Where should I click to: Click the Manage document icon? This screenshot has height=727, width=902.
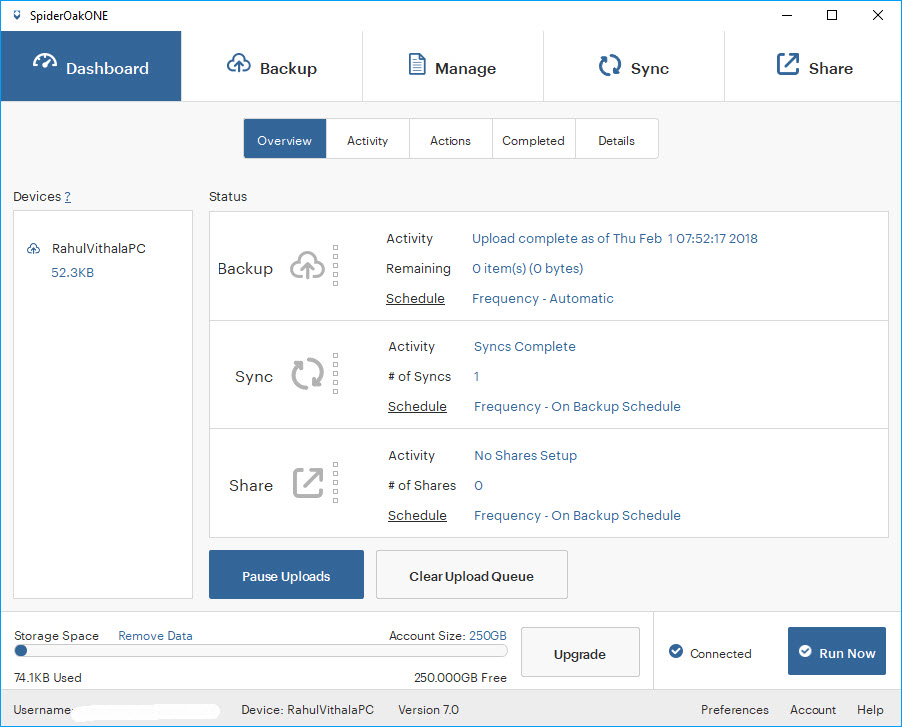click(417, 64)
